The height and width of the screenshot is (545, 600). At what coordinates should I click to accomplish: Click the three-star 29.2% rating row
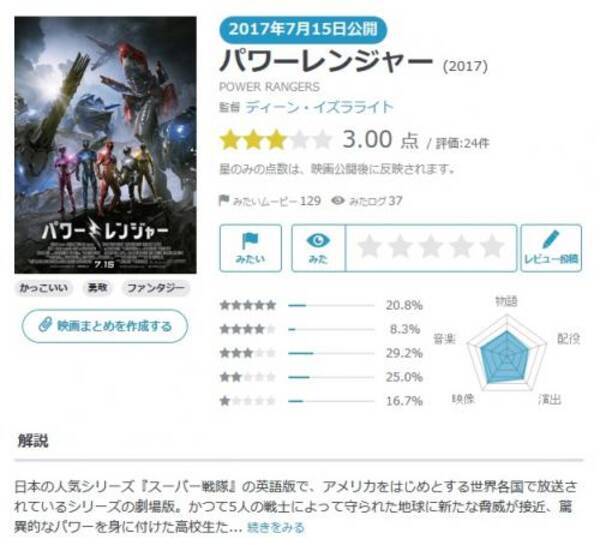[x=321, y=353]
